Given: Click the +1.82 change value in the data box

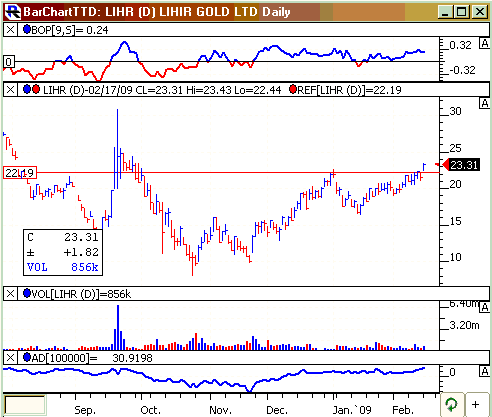Looking at the screenshot, I should 81,252.
